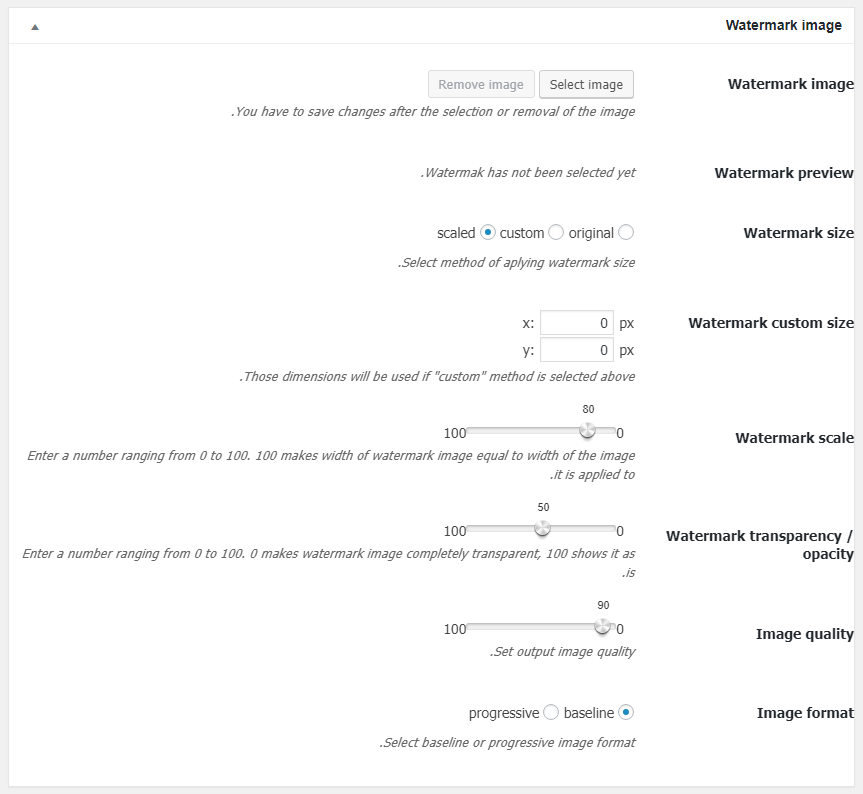The width and height of the screenshot is (863, 794).
Task: Choose the baseline image format
Action: [x=626, y=713]
